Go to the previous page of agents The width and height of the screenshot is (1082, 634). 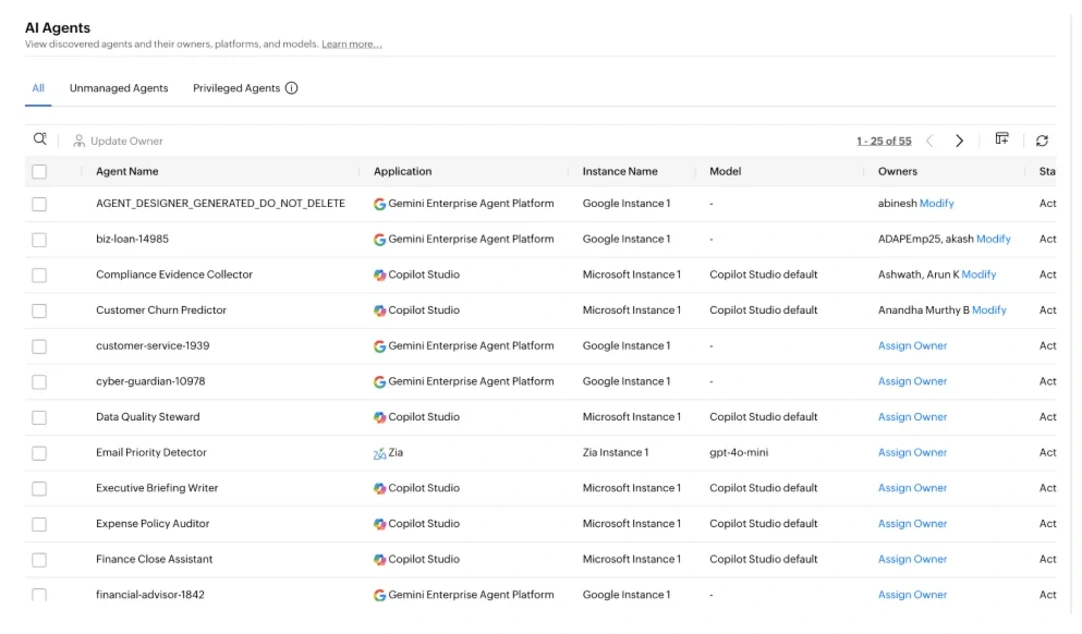point(929,141)
